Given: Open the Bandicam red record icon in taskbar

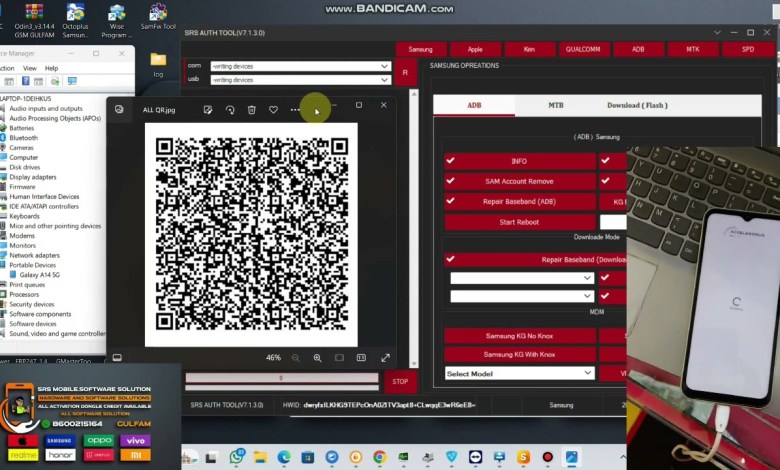Looking at the screenshot, I should 547,457.
